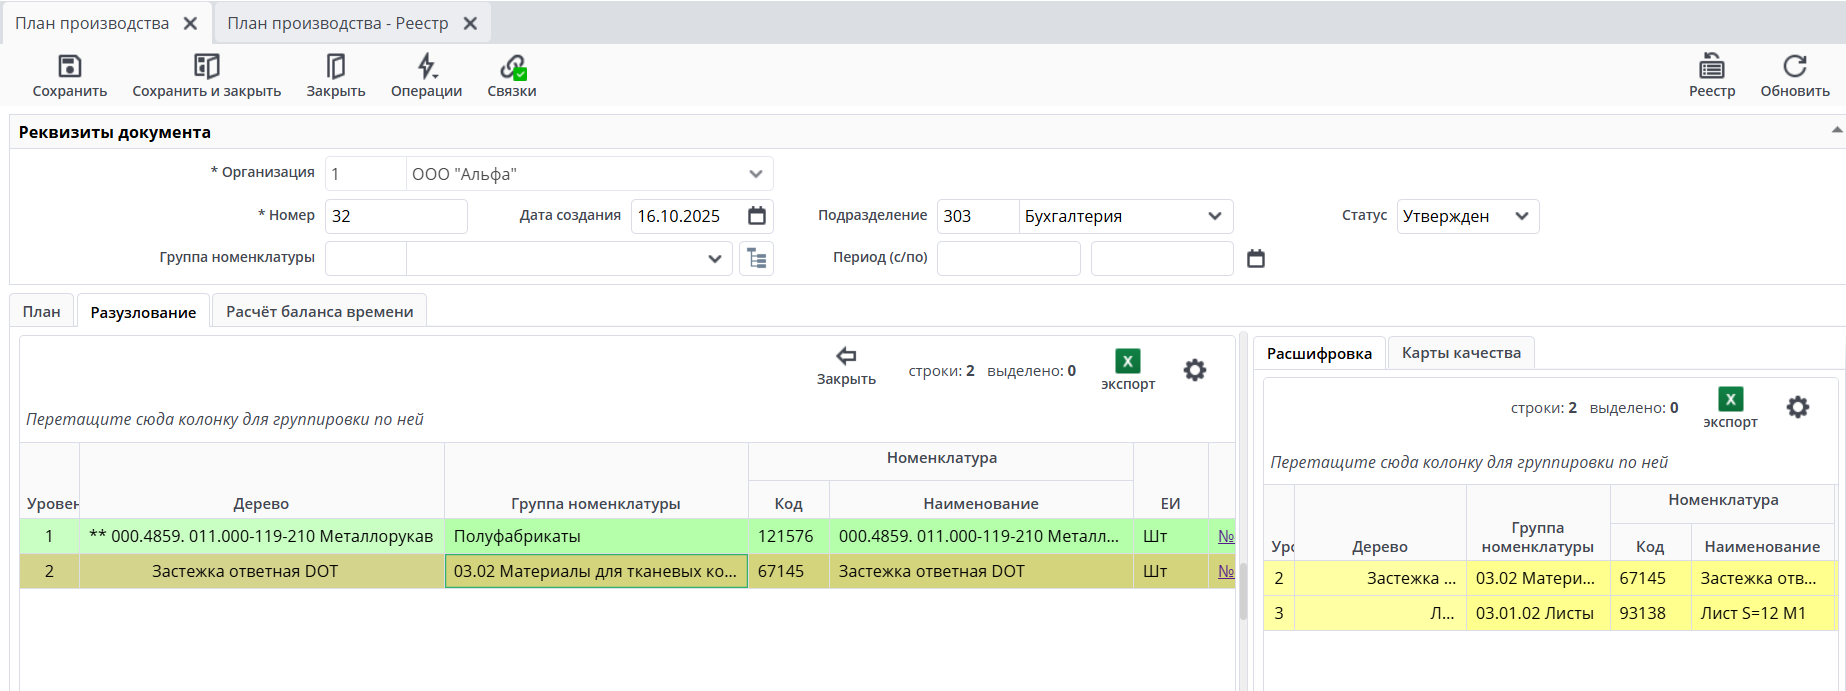Switch to Расчёт баланса времени tab
Image resolution: width=1846 pixels, height=691 pixels.
(x=319, y=312)
